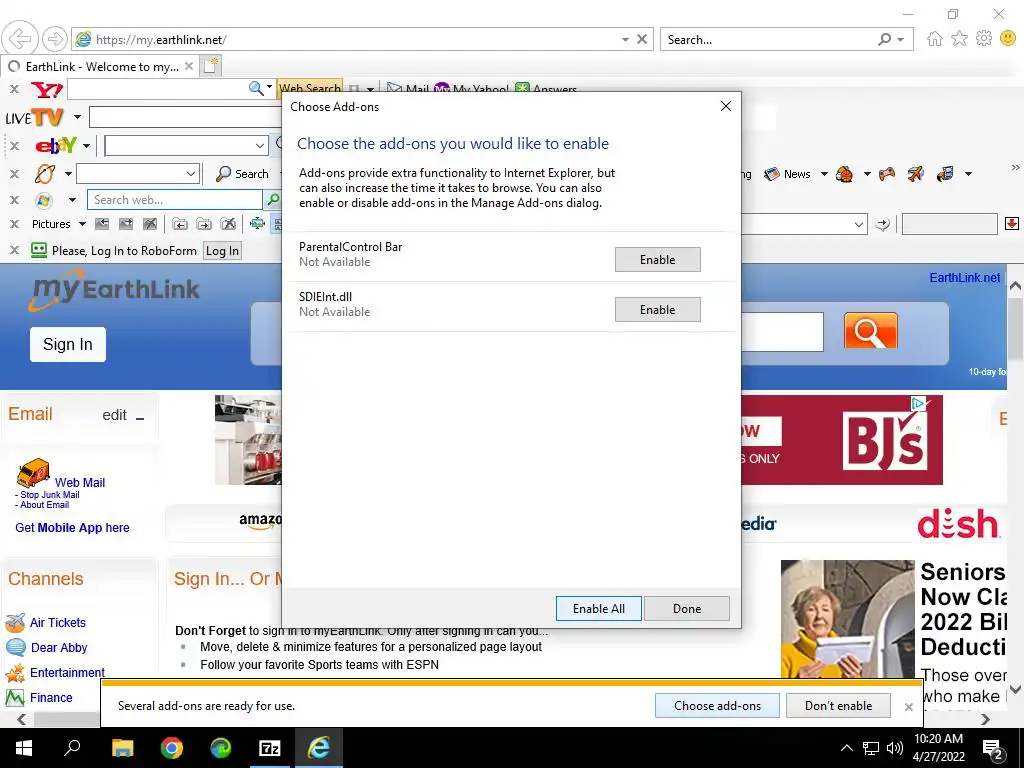Image resolution: width=1024 pixels, height=768 pixels.
Task: Click the next folder icon in Pictures toolbar
Action: coord(204,224)
